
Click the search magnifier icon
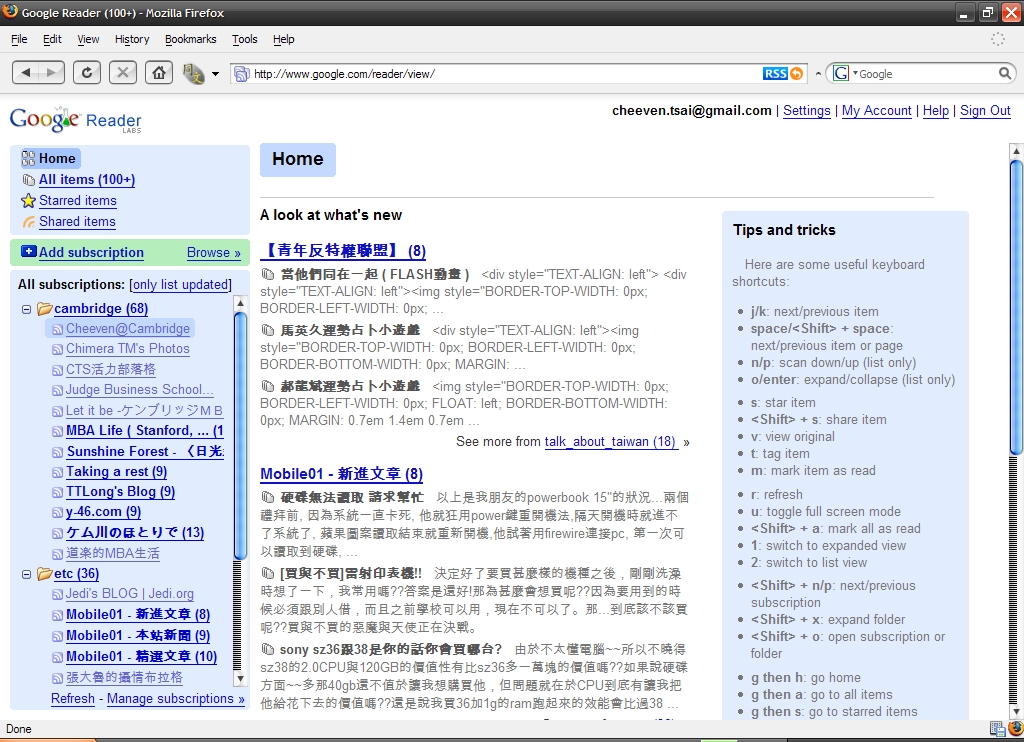1005,73
